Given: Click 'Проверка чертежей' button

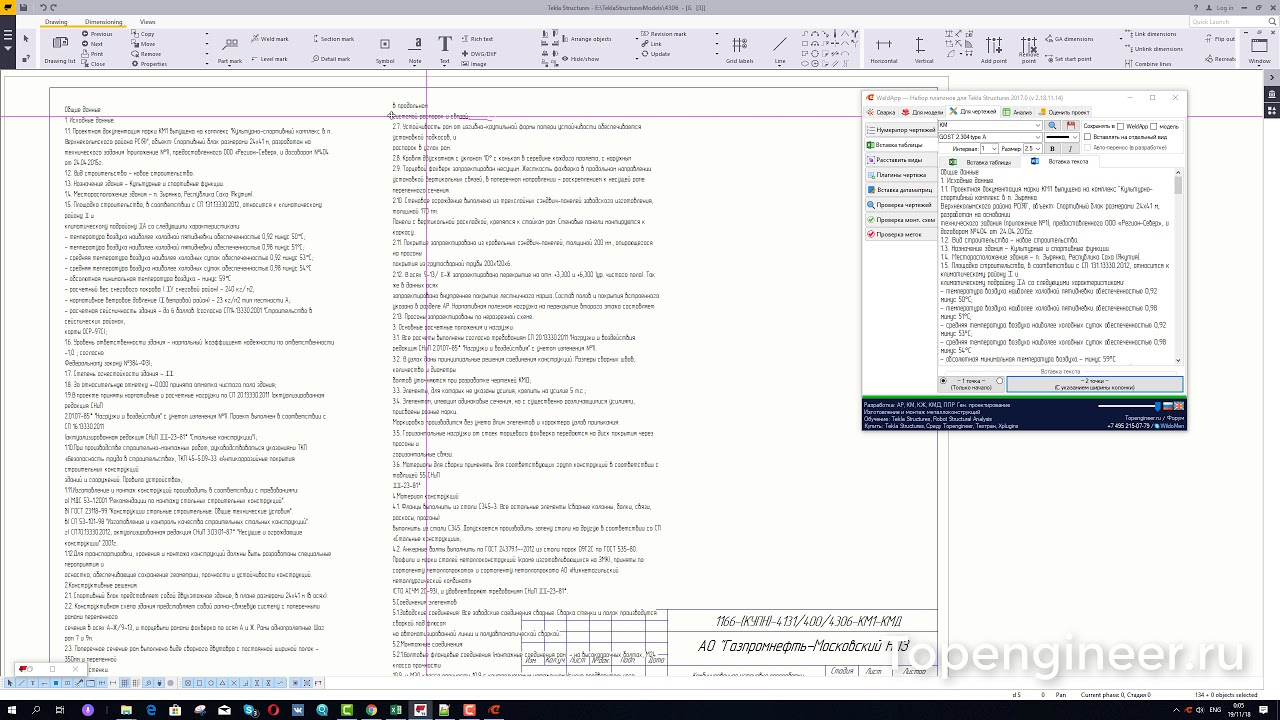Looking at the screenshot, I should (x=900, y=205).
